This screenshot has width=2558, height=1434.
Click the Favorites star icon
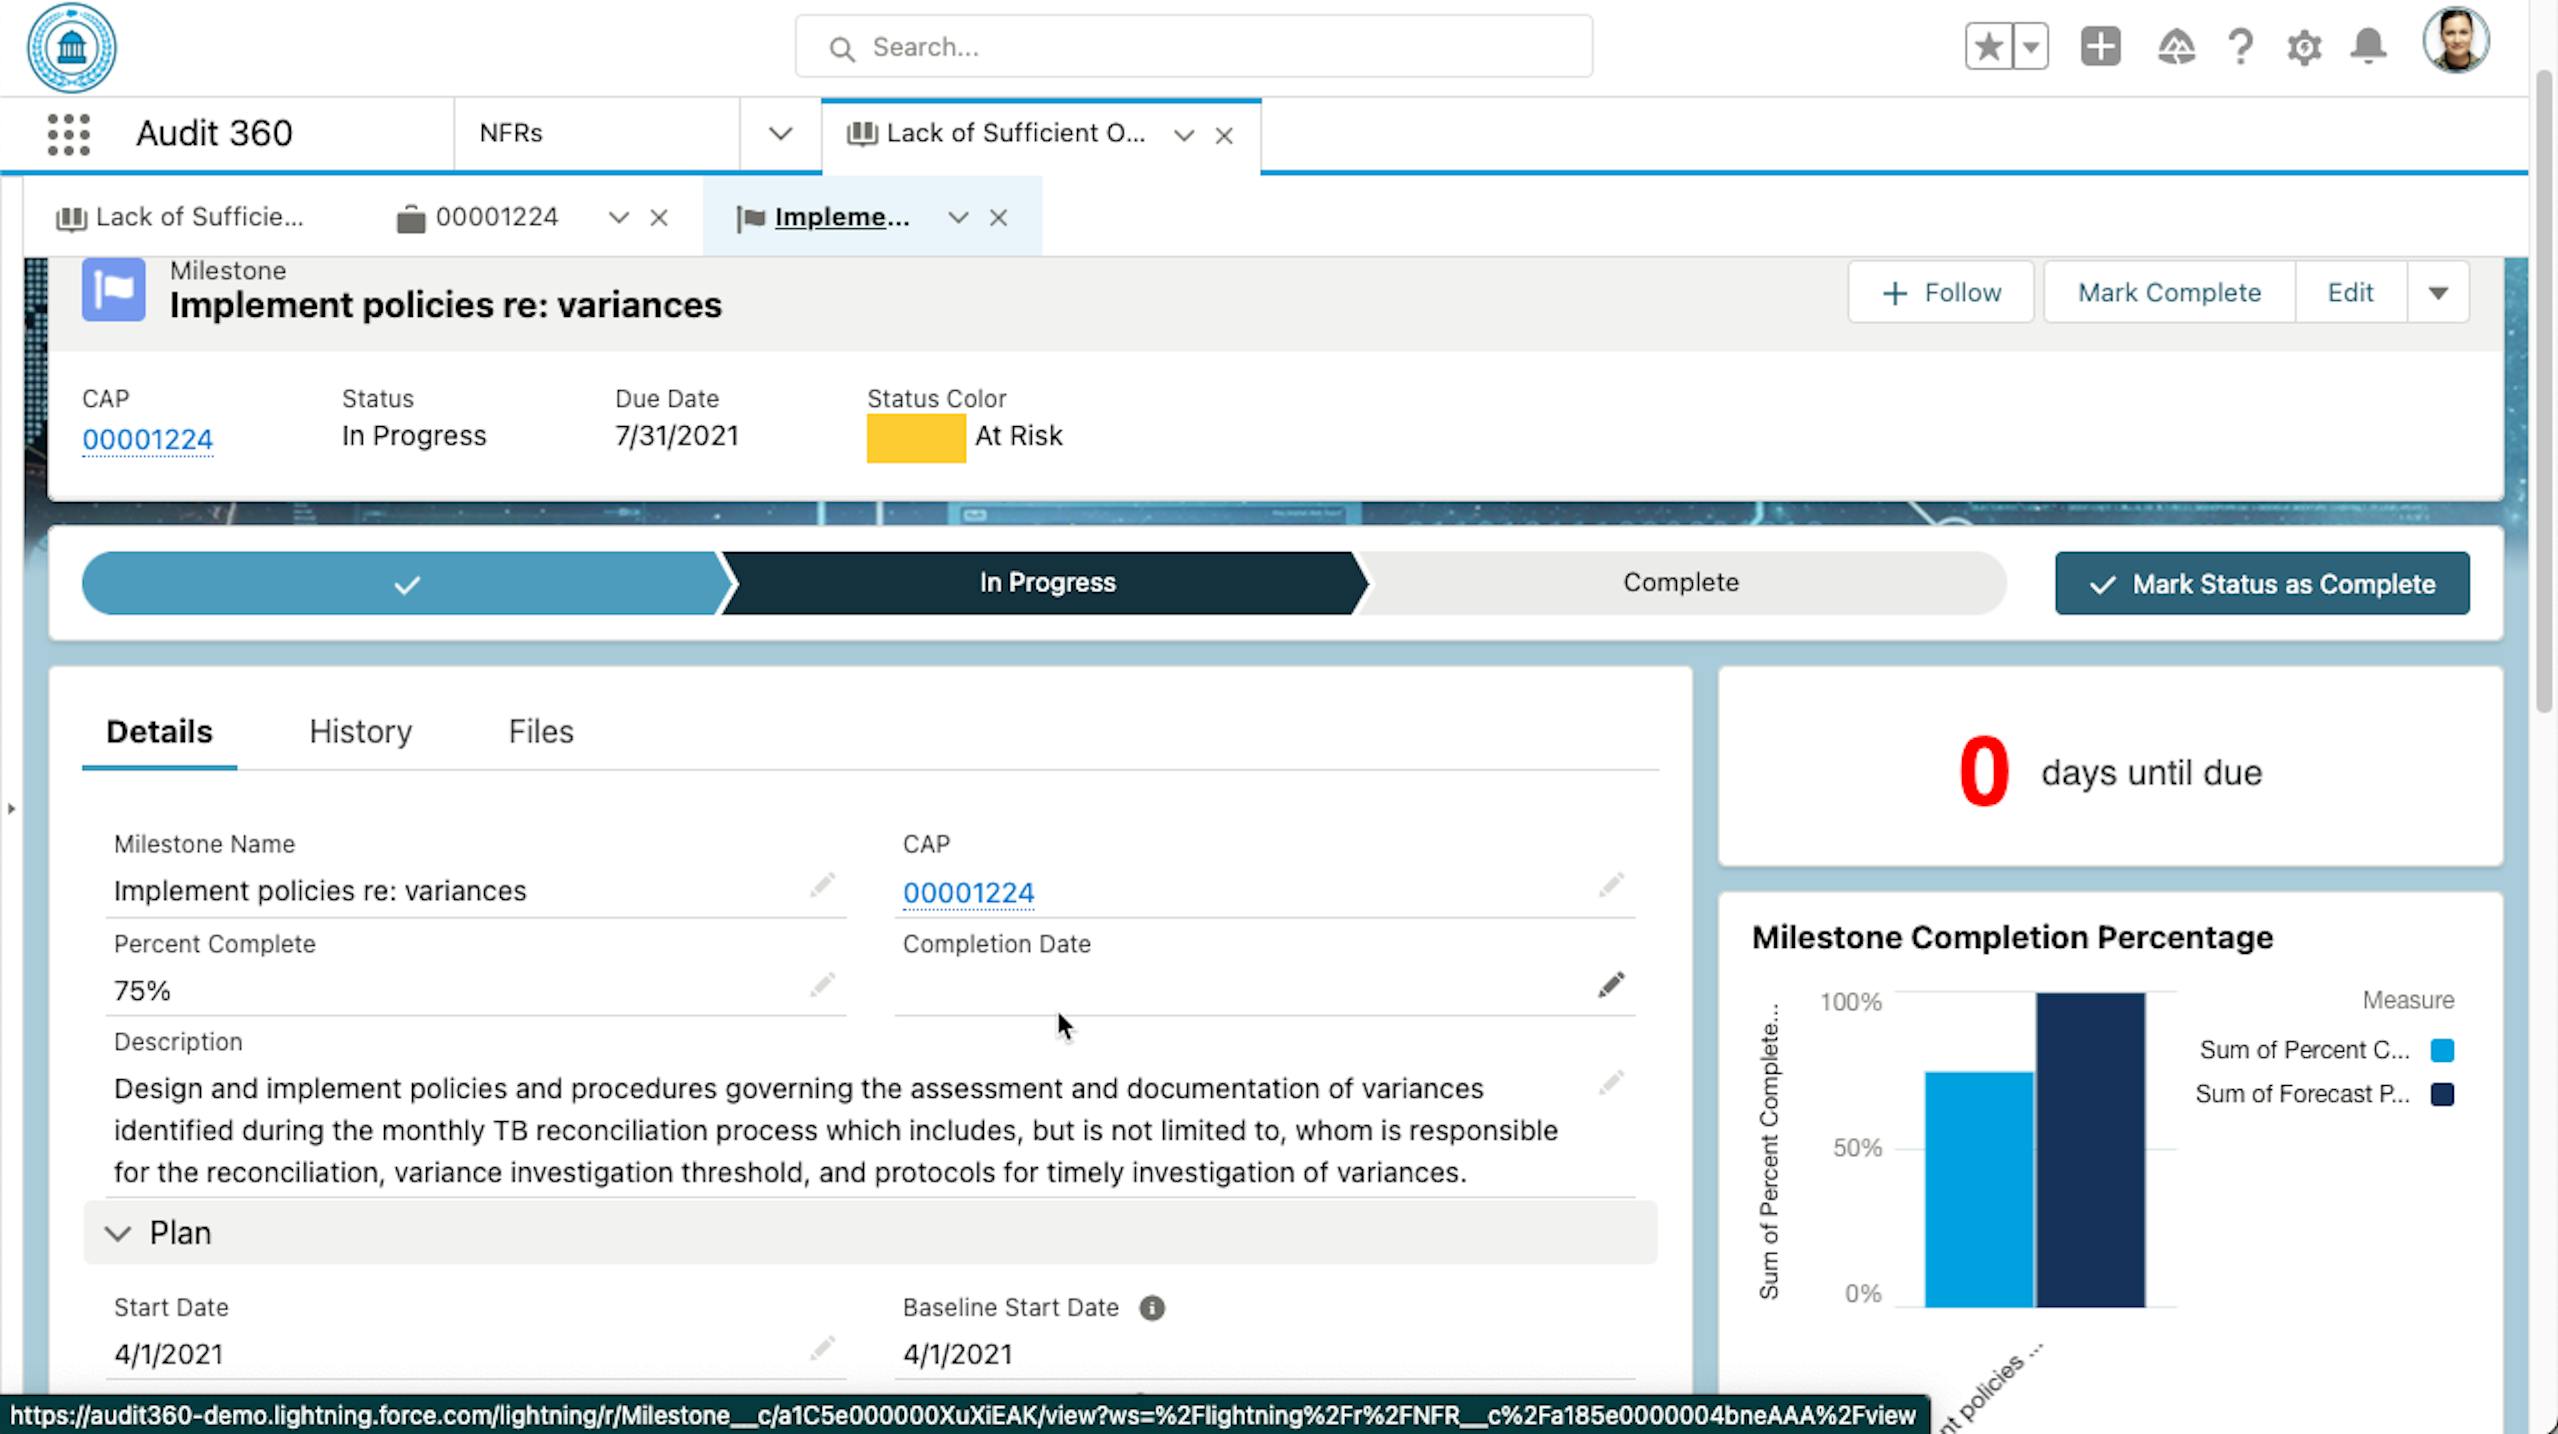[x=1989, y=47]
